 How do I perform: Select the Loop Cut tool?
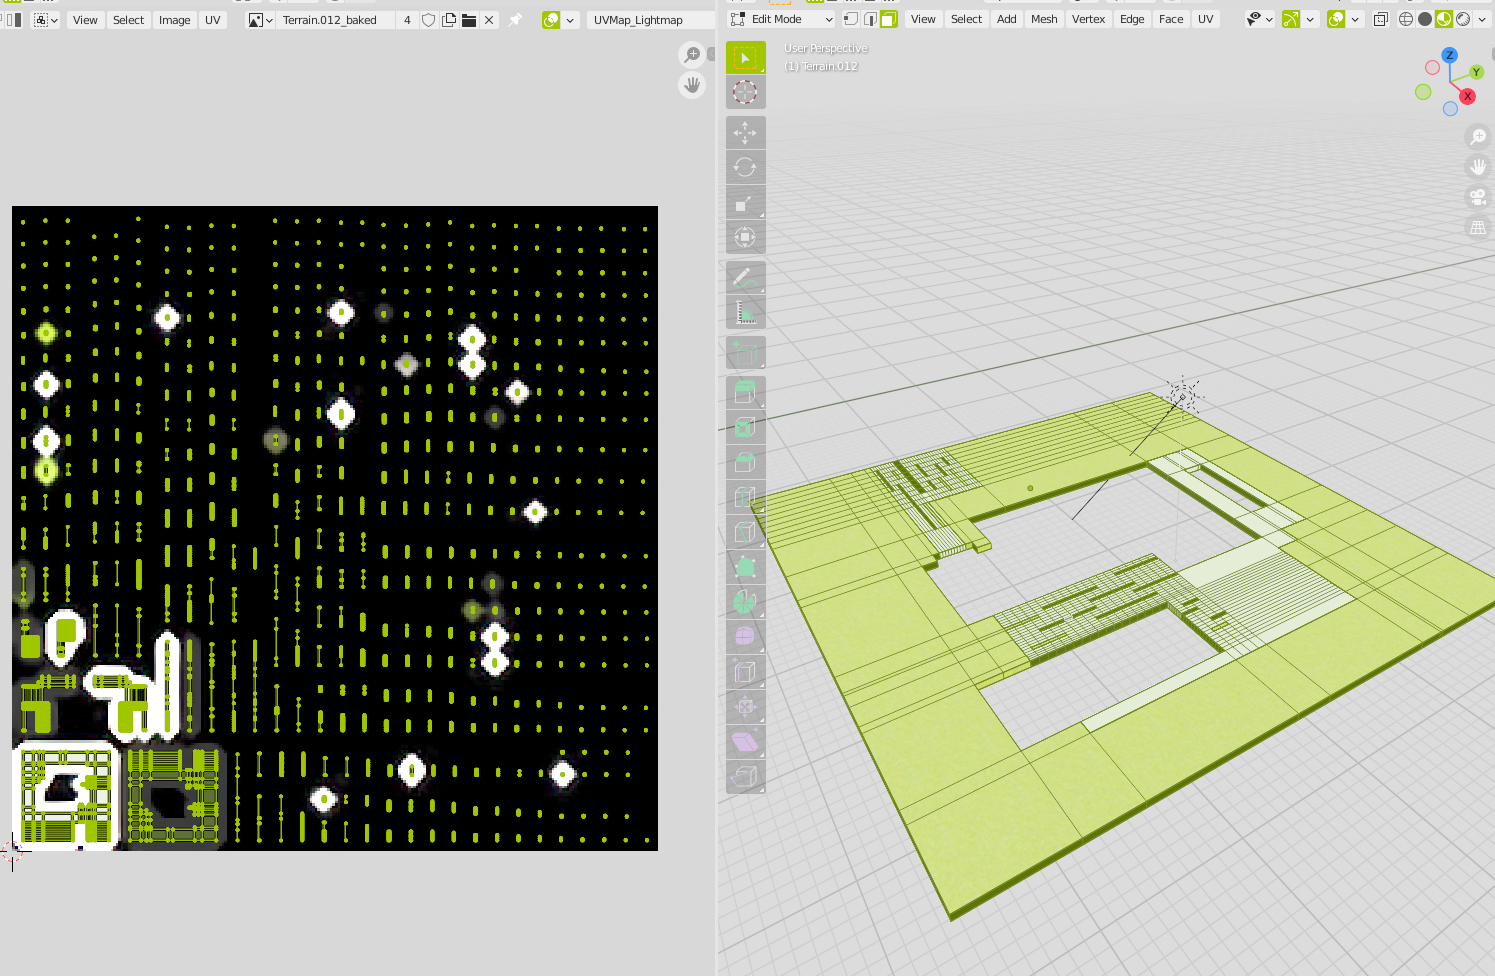[x=745, y=497]
